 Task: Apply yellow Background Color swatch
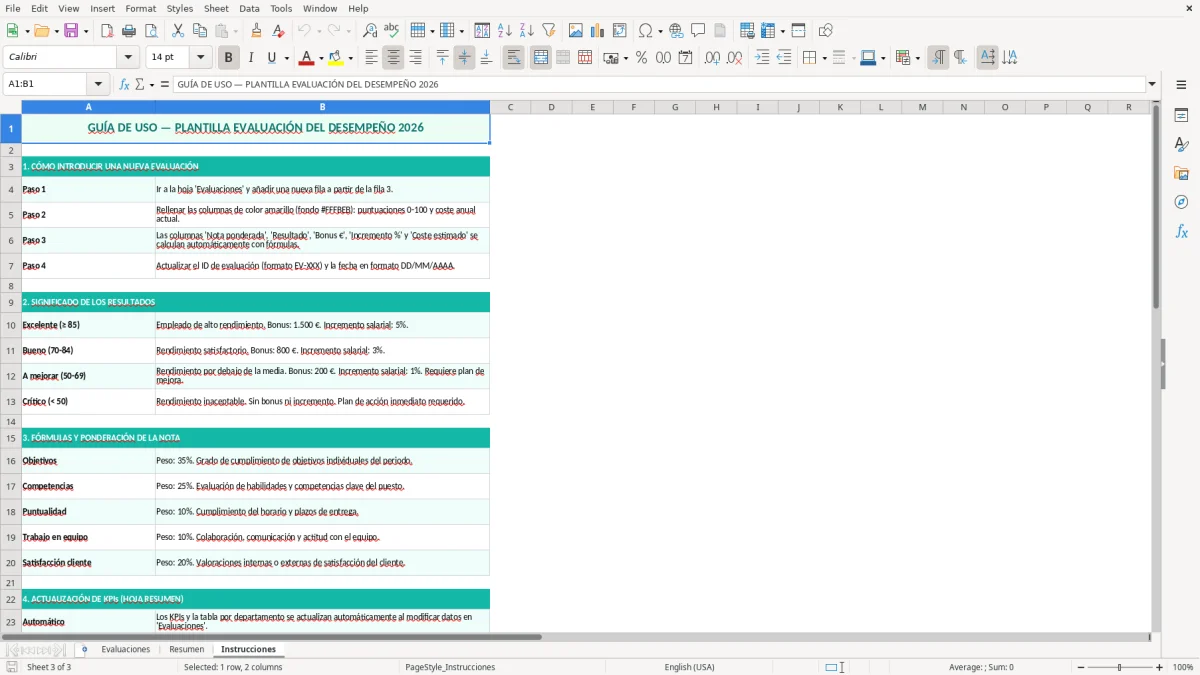tap(335, 58)
